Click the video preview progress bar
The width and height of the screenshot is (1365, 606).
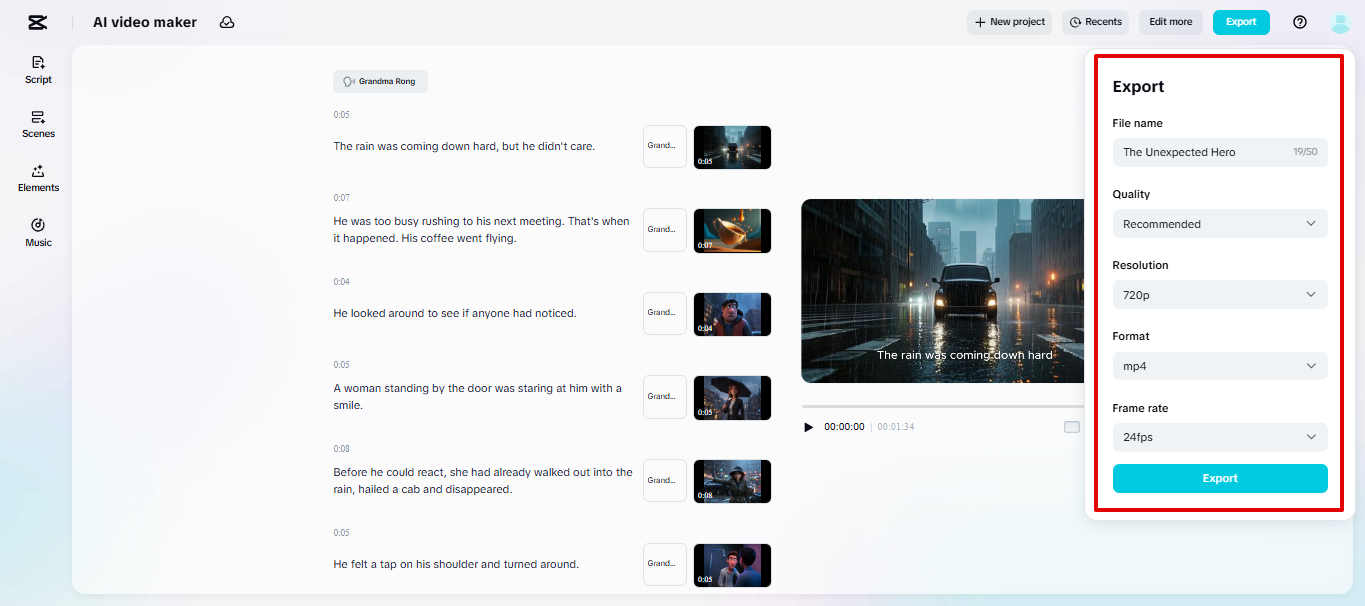(940, 408)
